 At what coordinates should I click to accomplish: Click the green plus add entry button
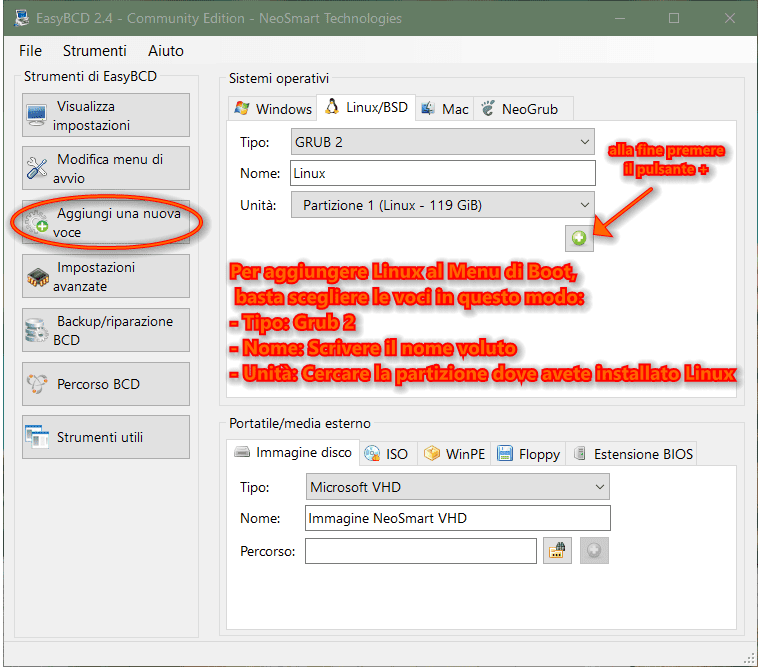(579, 238)
